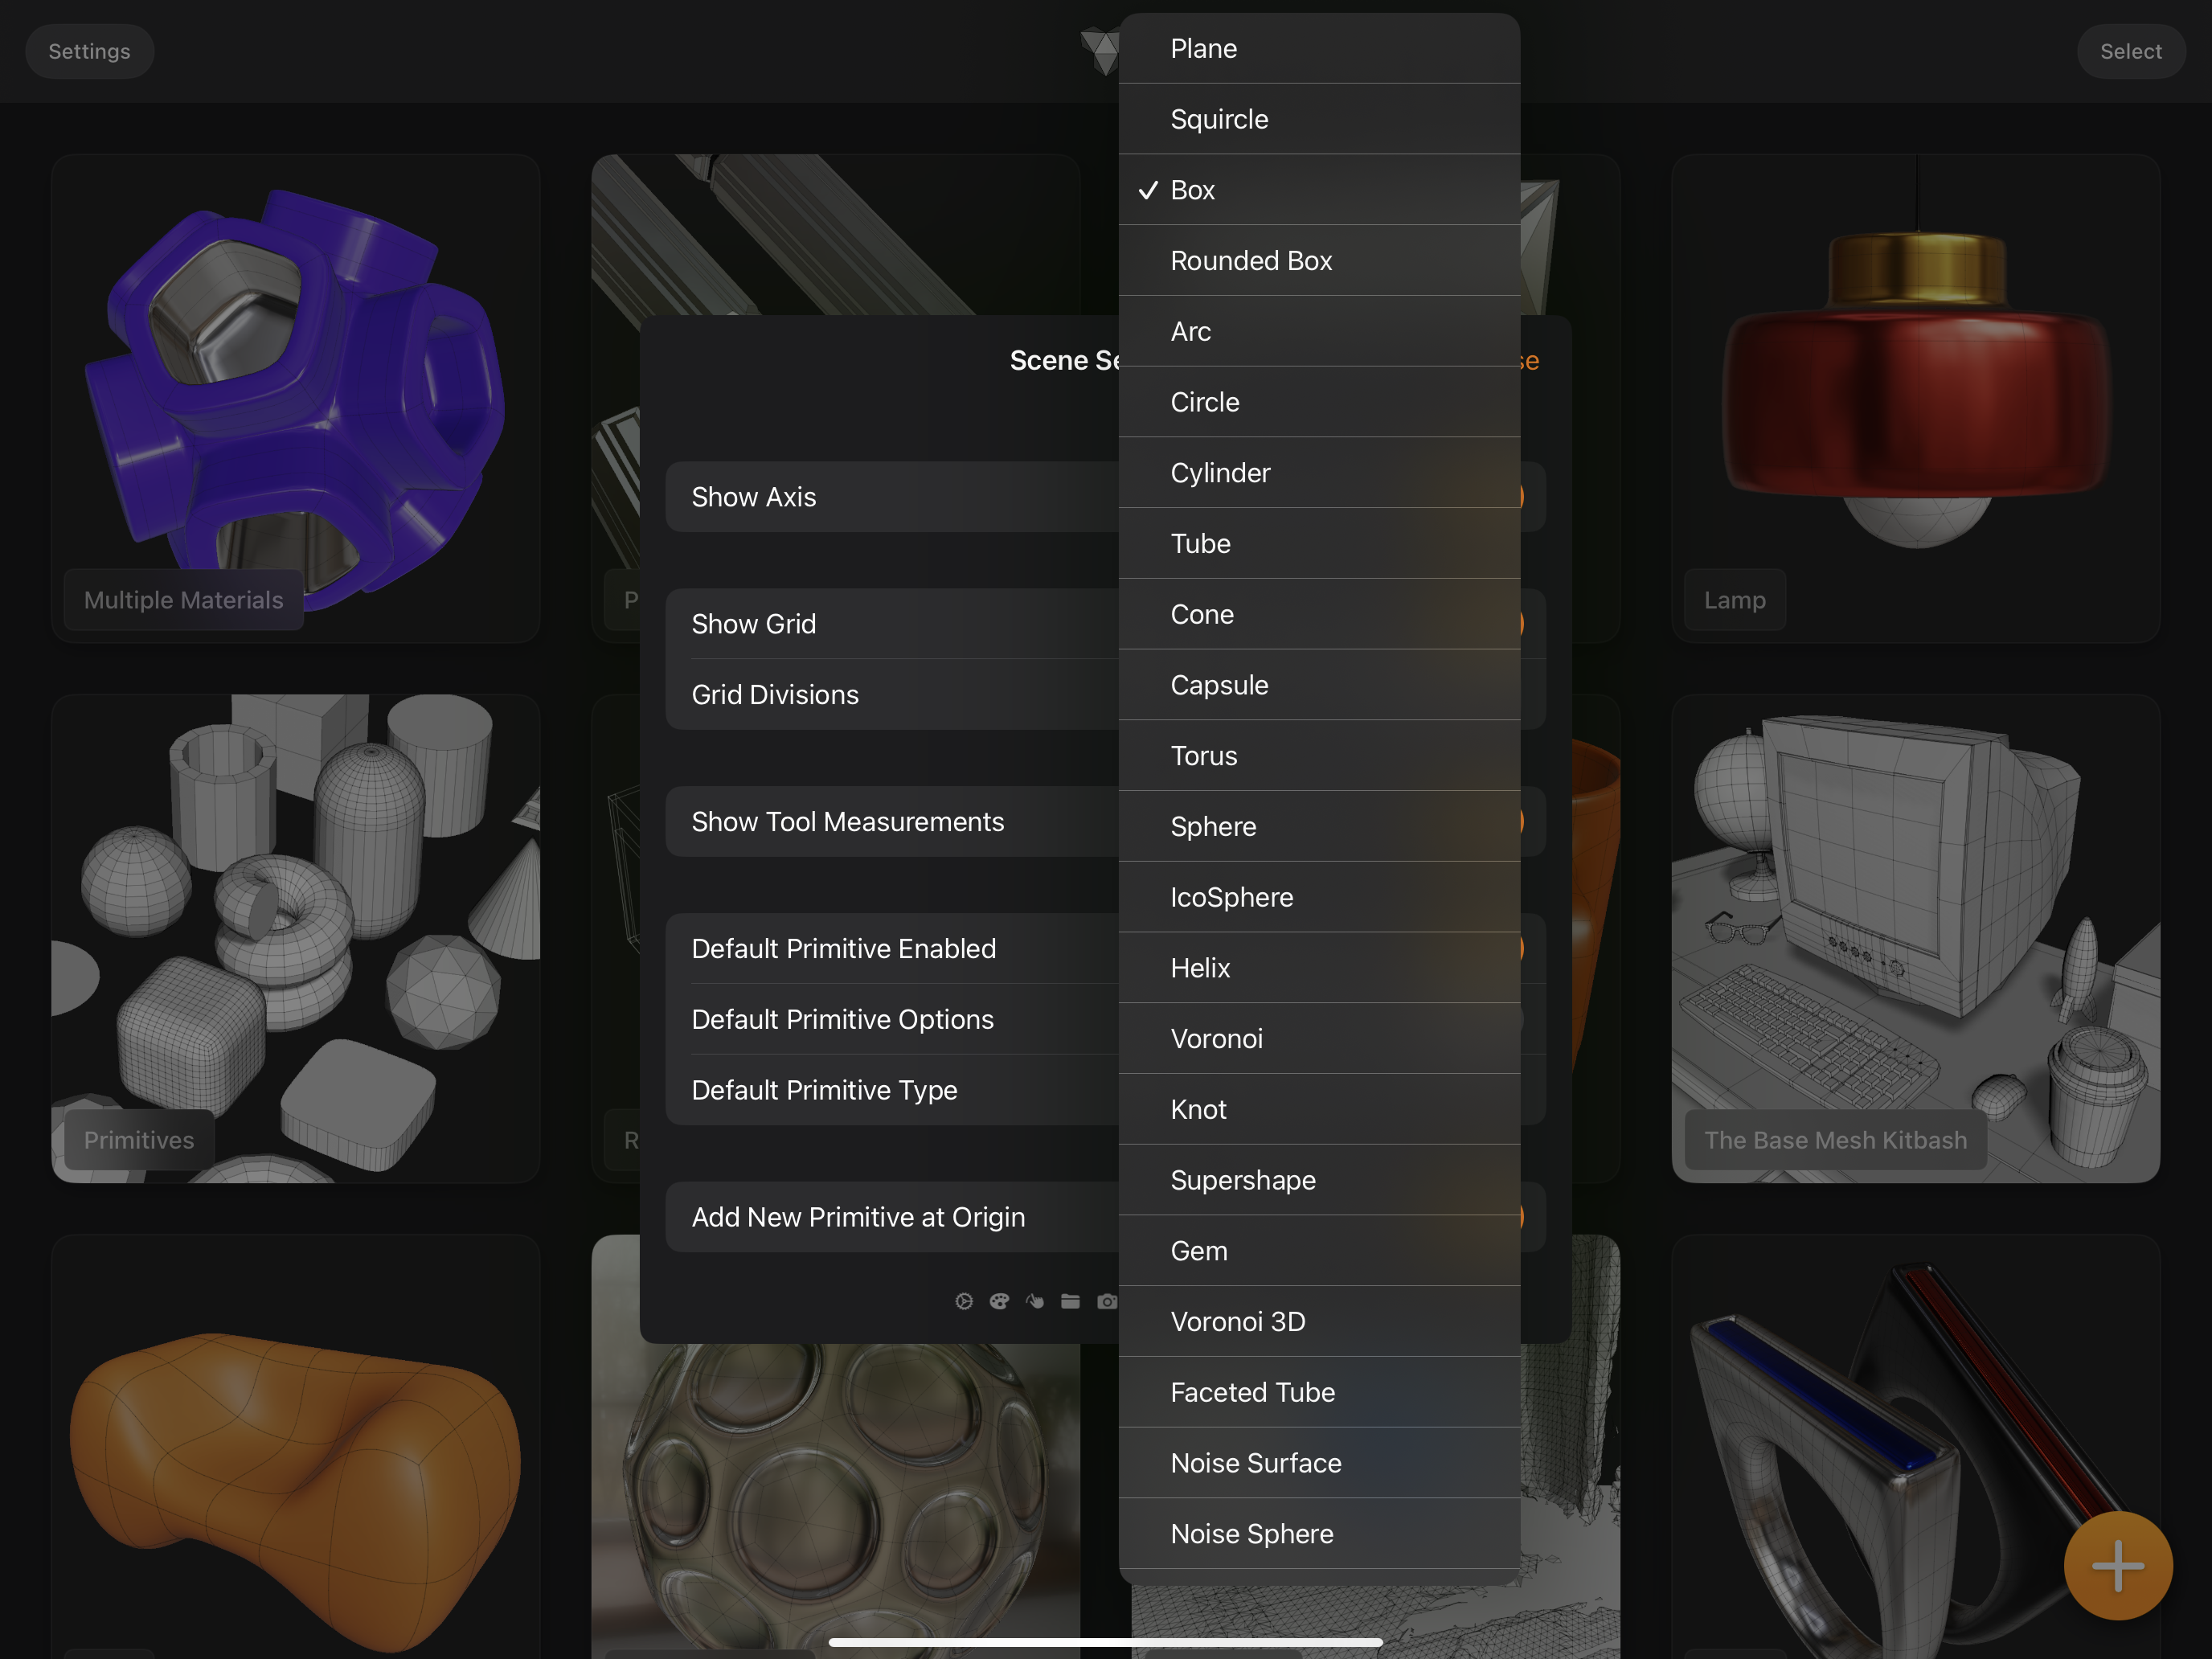The image size is (2212, 1659).
Task: Open the folder files page icon
Action: point(1070,1301)
